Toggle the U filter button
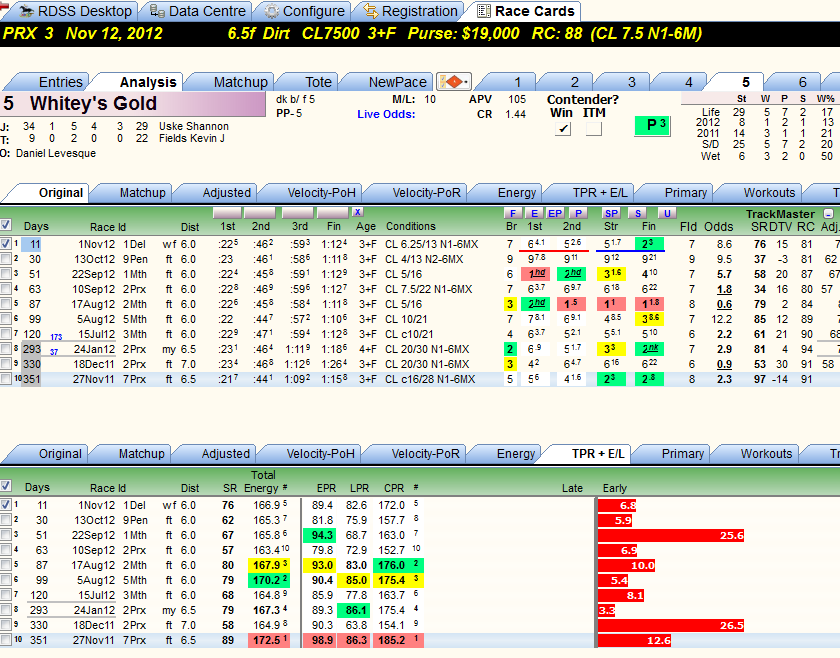Viewport: 840px width, 658px height. coord(667,213)
